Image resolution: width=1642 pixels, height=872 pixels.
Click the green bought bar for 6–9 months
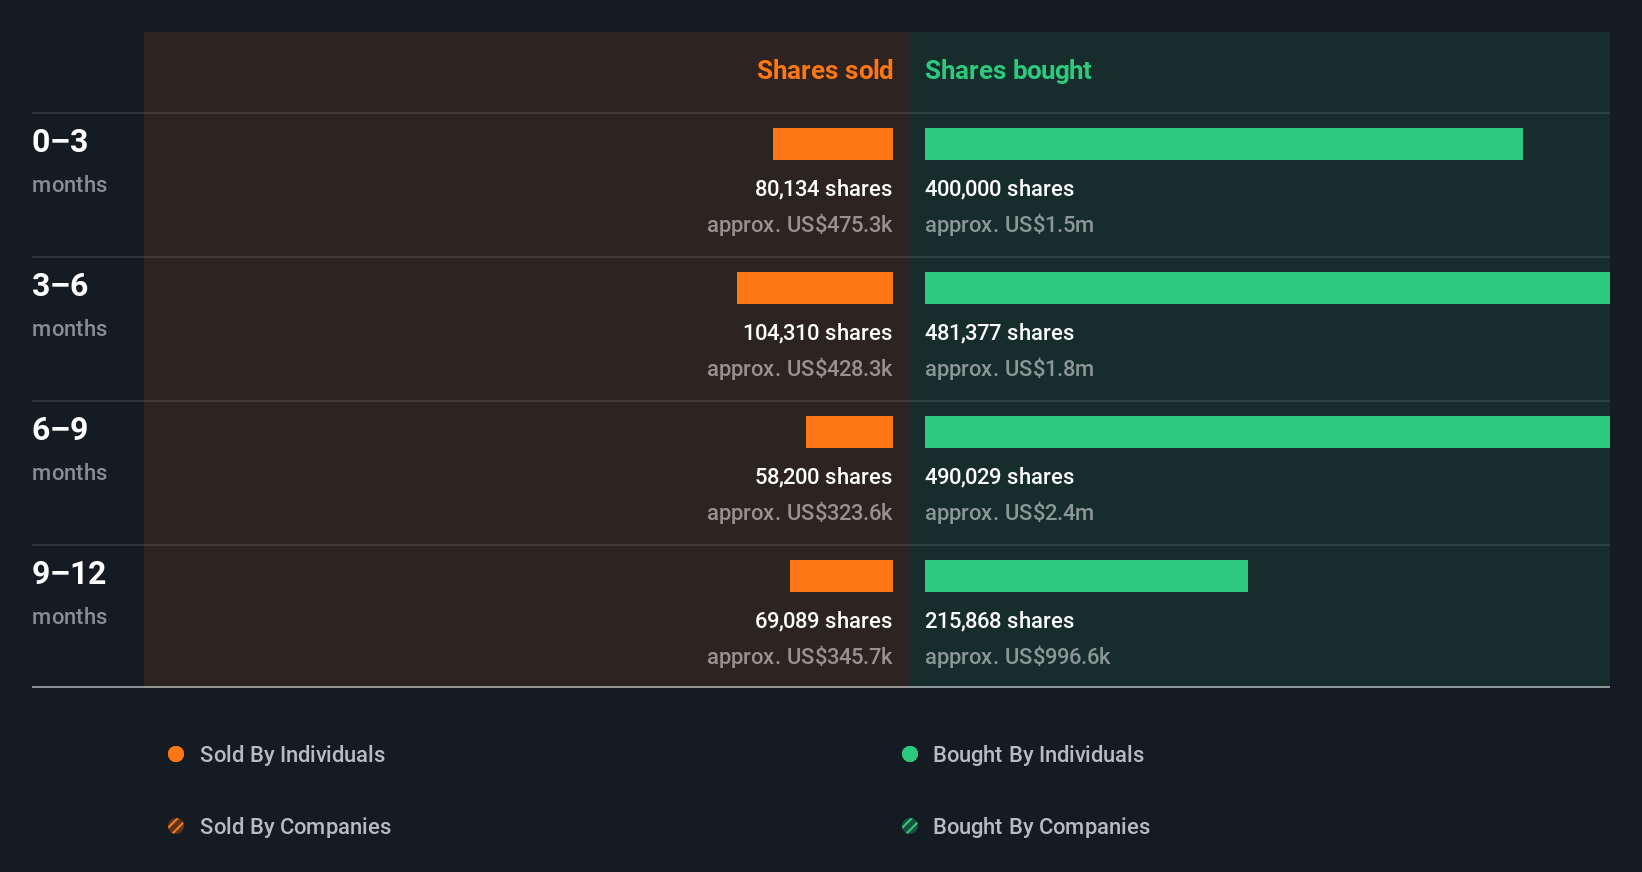(x=1267, y=432)
